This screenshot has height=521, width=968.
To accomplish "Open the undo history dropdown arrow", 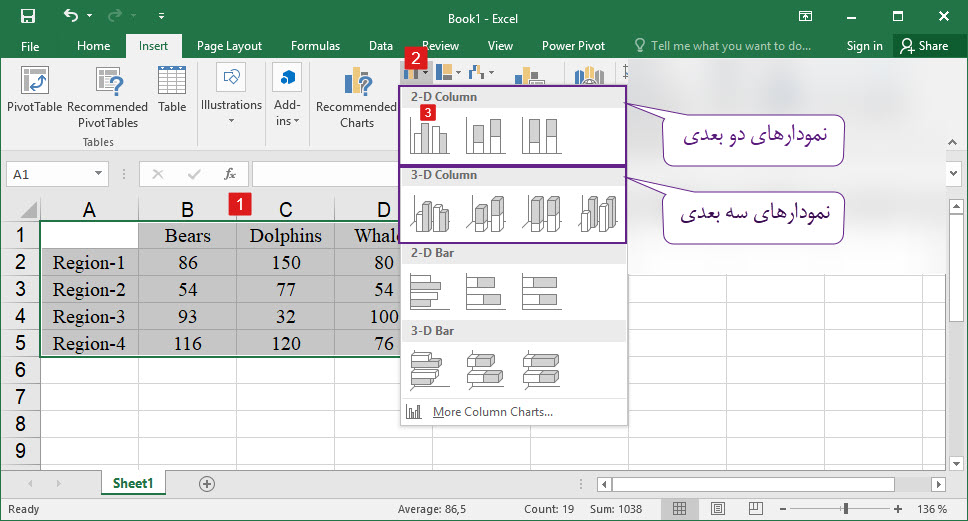I will point(90,15).
